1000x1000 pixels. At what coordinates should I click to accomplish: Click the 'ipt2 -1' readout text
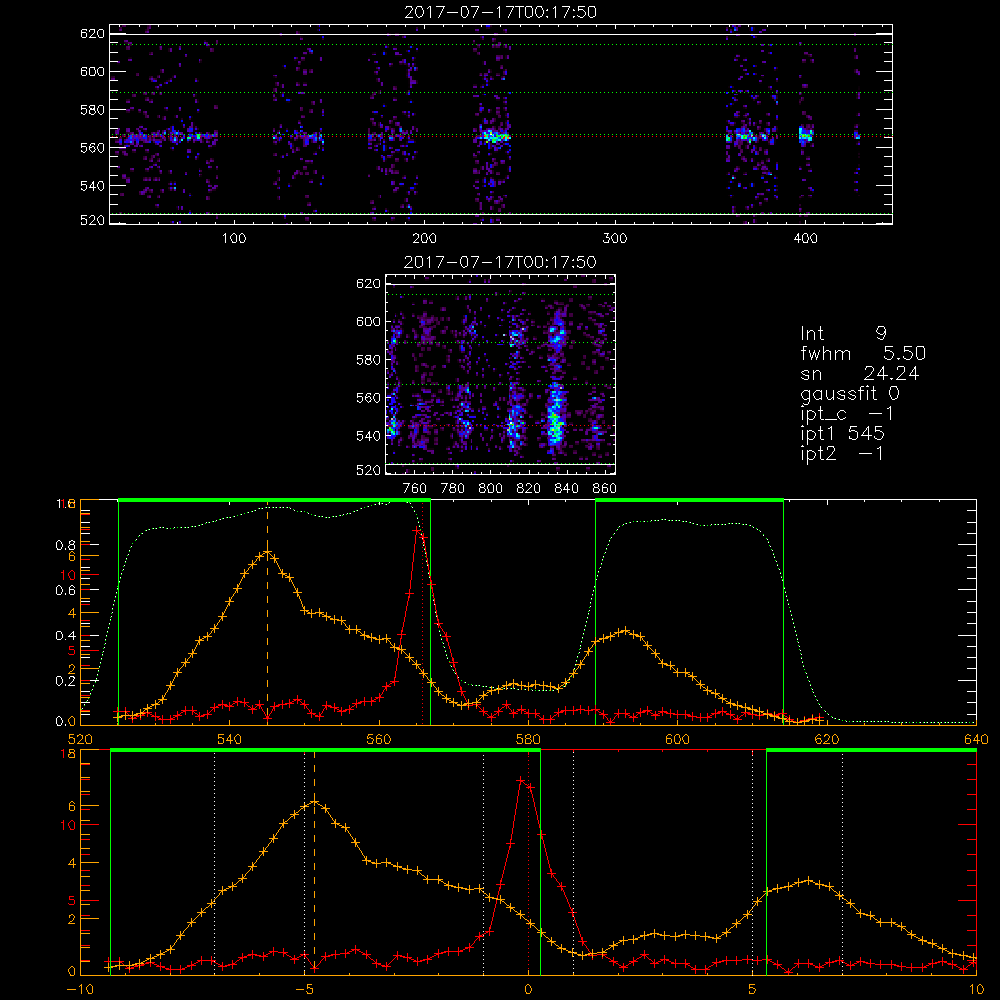coord(842,453)
